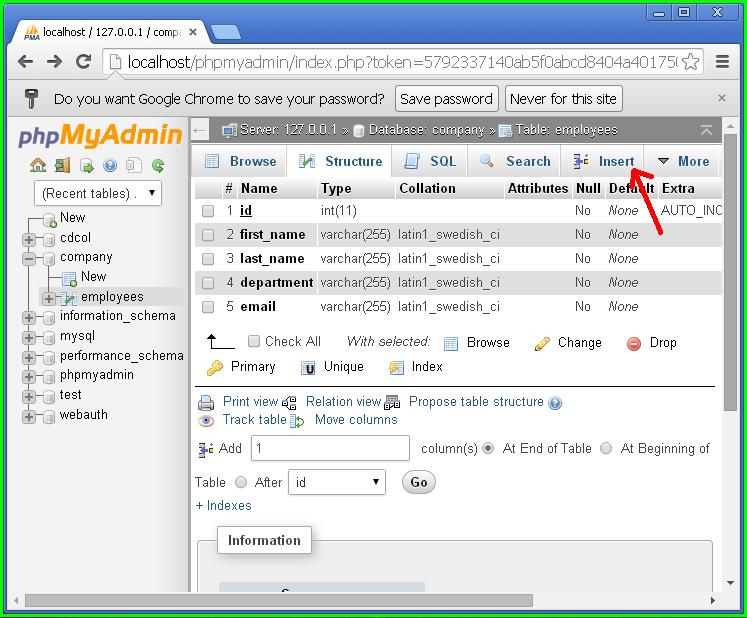Click the vertical page scrollbar
747x618 pixels.
pos(730,272)
